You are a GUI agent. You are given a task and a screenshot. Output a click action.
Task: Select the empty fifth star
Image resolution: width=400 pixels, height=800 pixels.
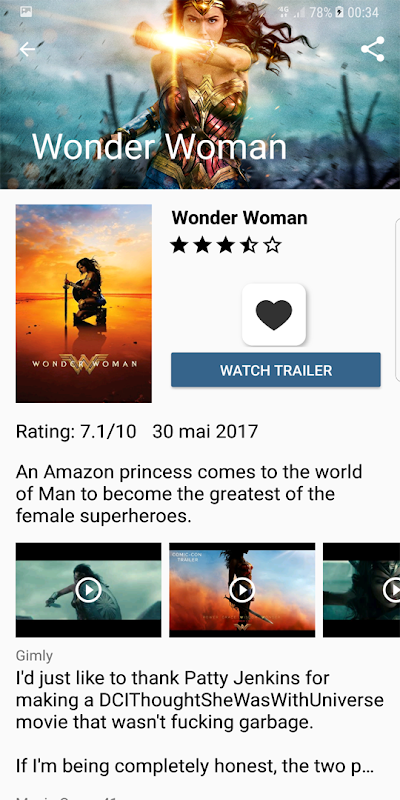273,245
